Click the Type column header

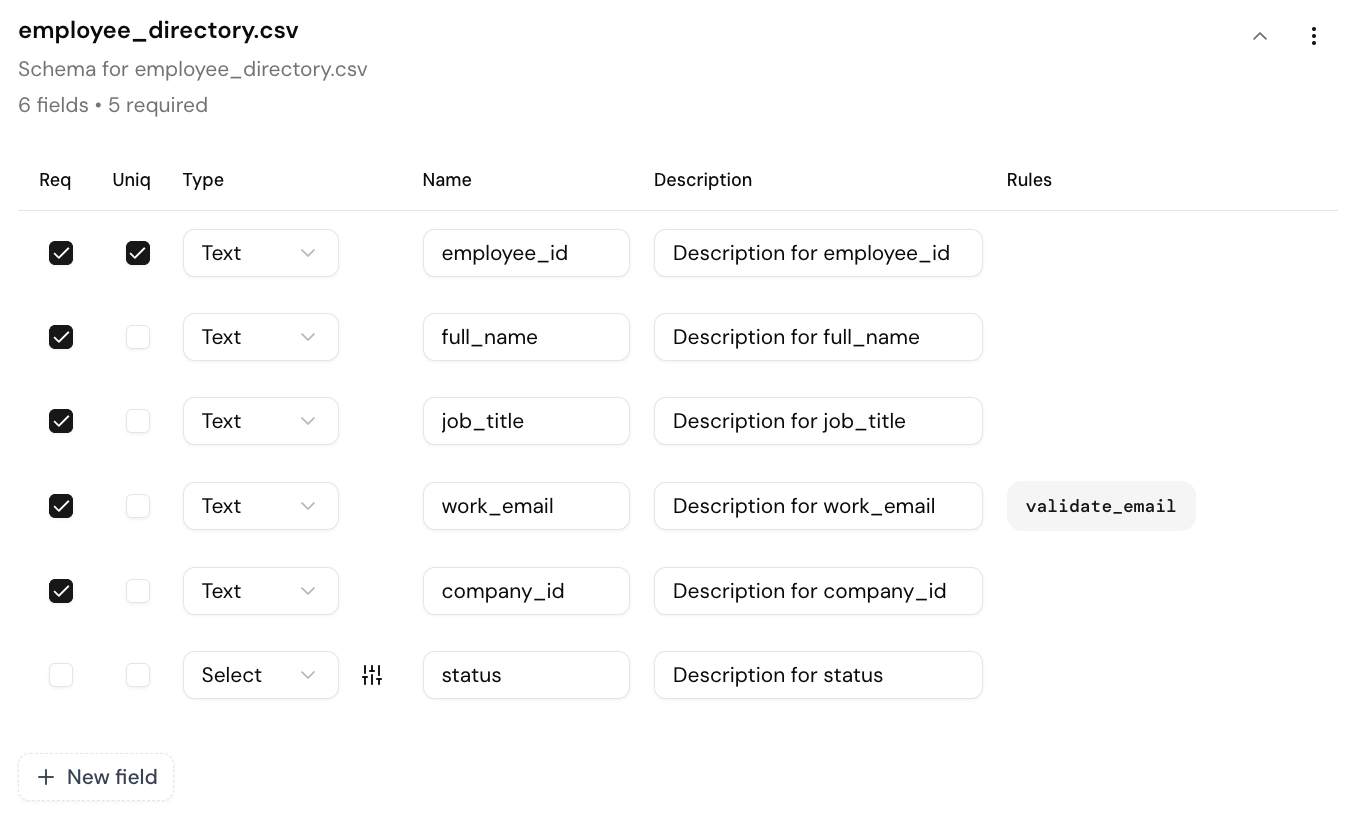point(203,180)
